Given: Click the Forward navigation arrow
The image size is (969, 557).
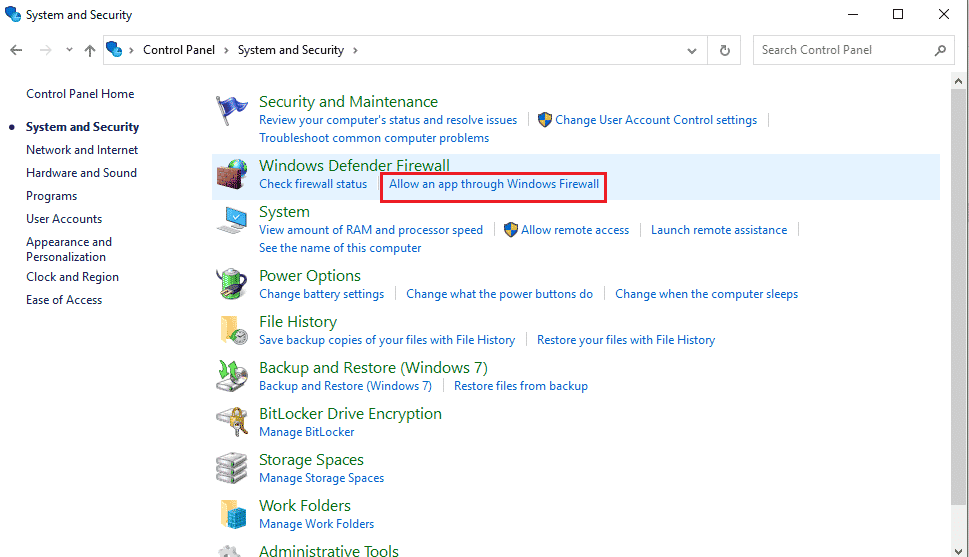Looking at the screenshot, I should pyautogui.click(x=45, y=50).
